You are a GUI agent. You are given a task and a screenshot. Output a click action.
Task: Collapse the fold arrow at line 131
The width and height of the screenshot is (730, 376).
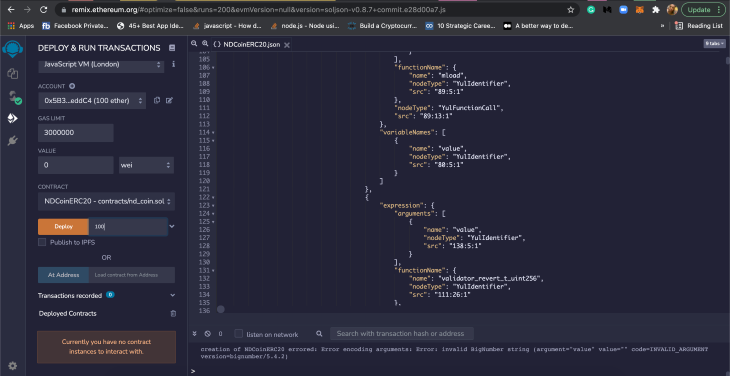point(213,270)
